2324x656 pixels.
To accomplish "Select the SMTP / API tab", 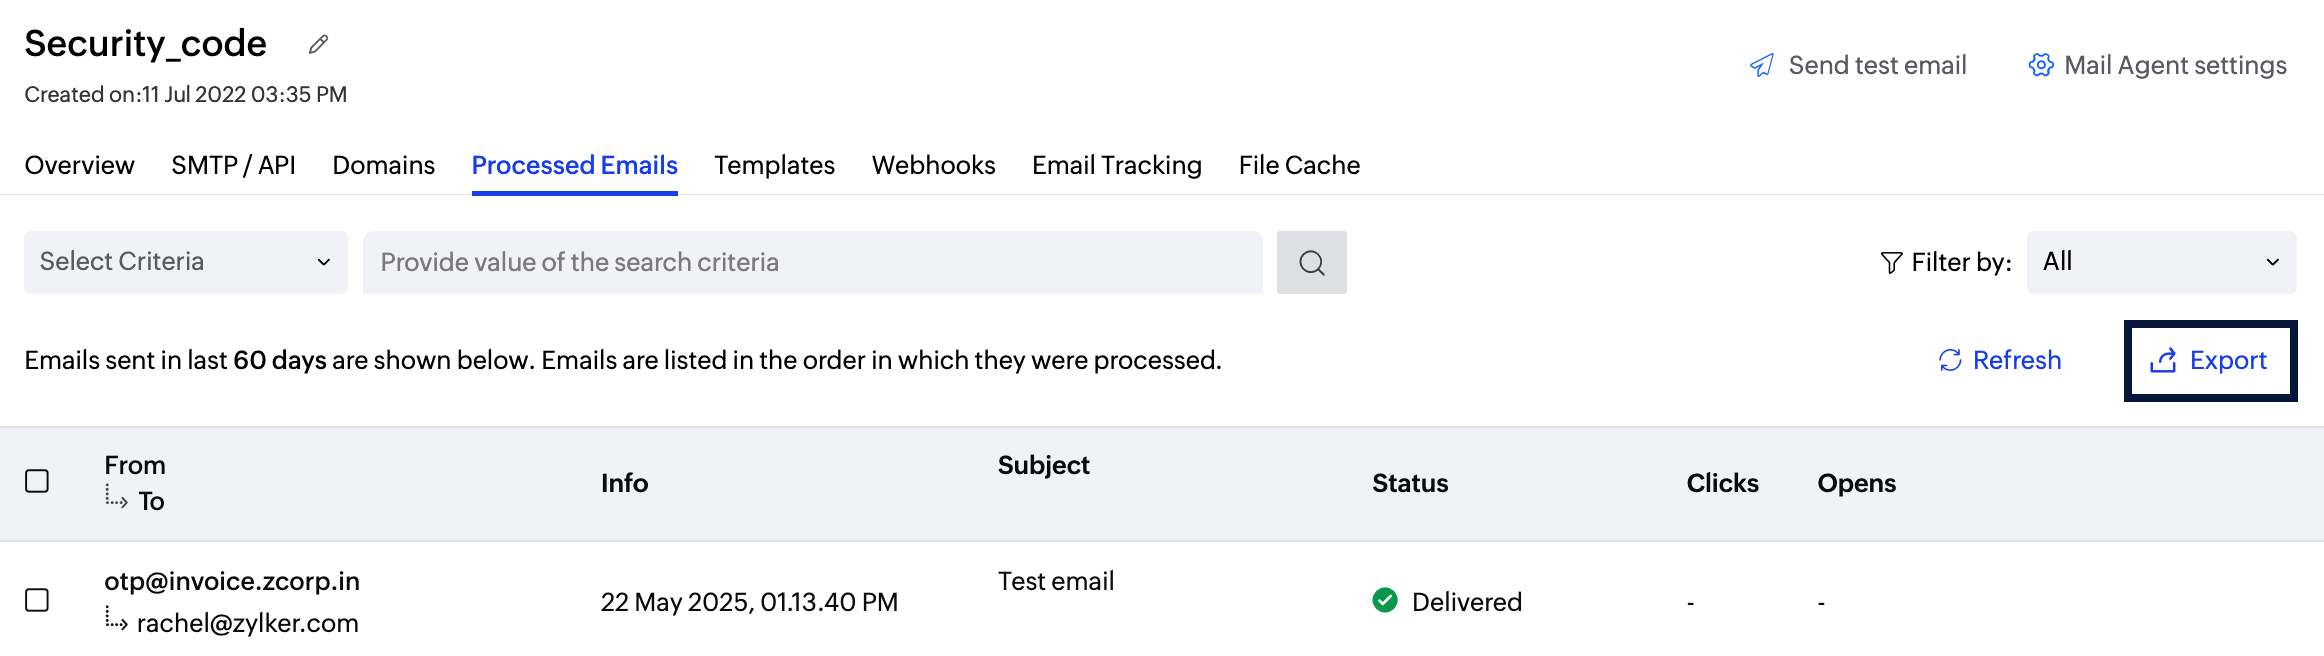I will [233, 165].
